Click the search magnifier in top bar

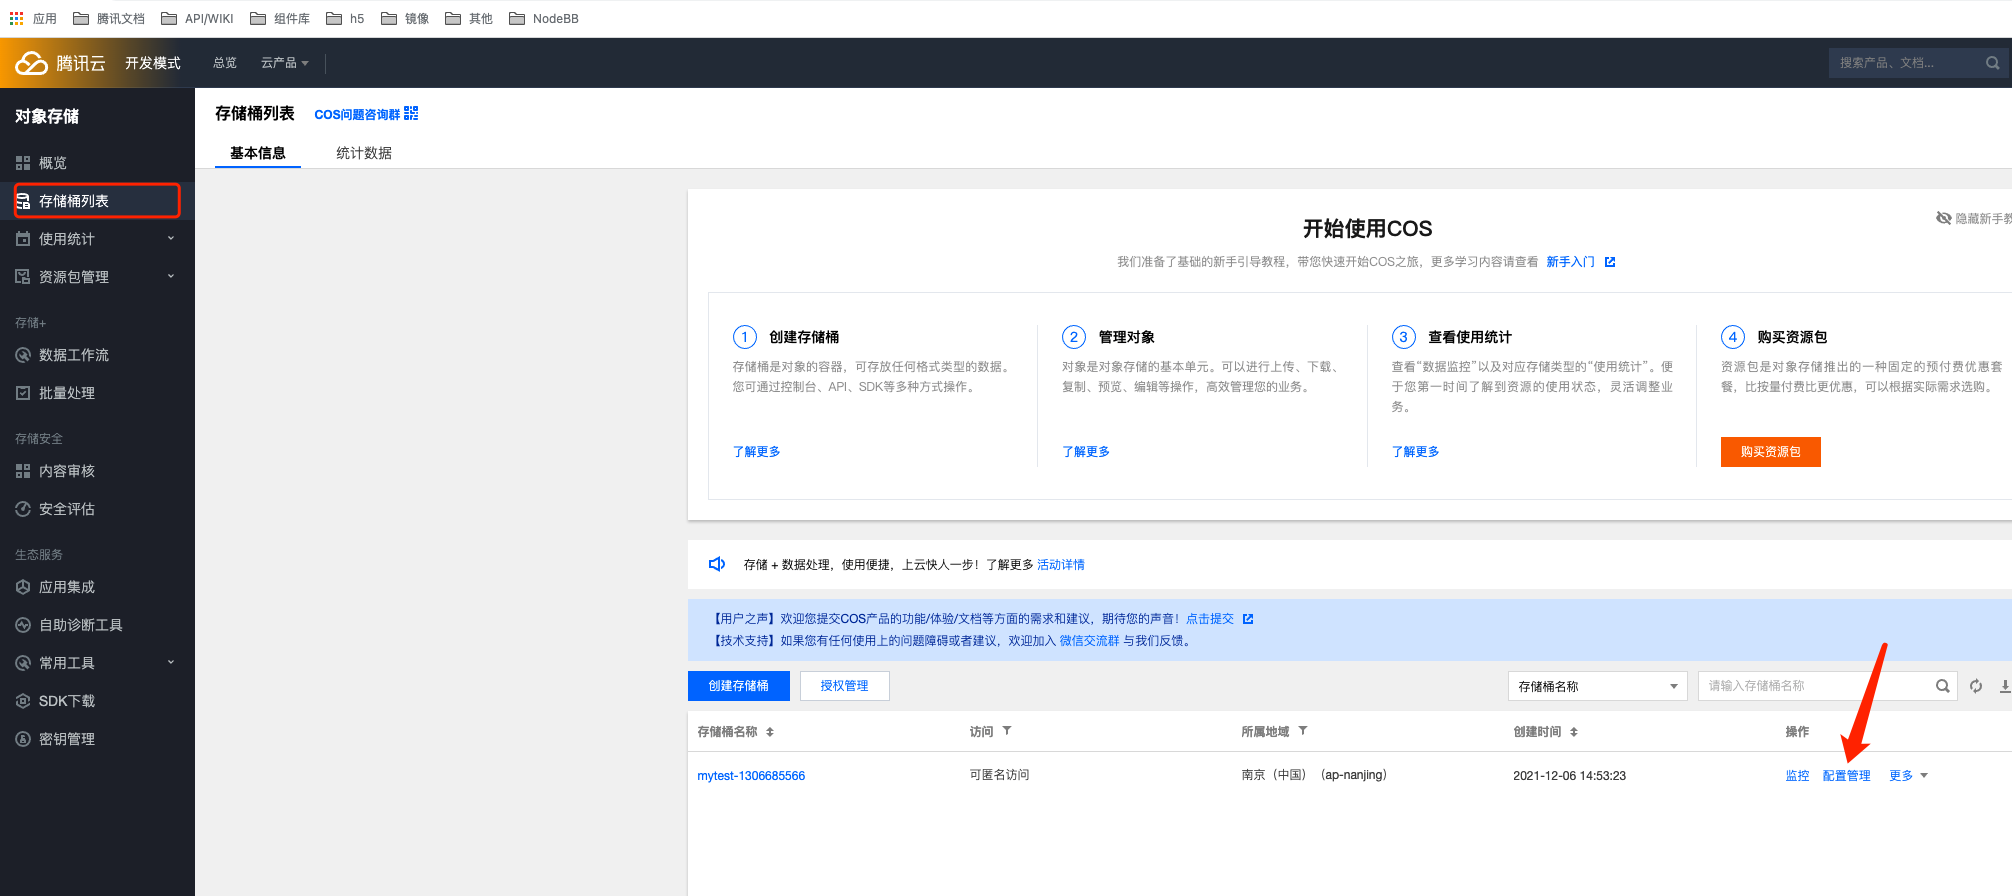point(1992,63)
